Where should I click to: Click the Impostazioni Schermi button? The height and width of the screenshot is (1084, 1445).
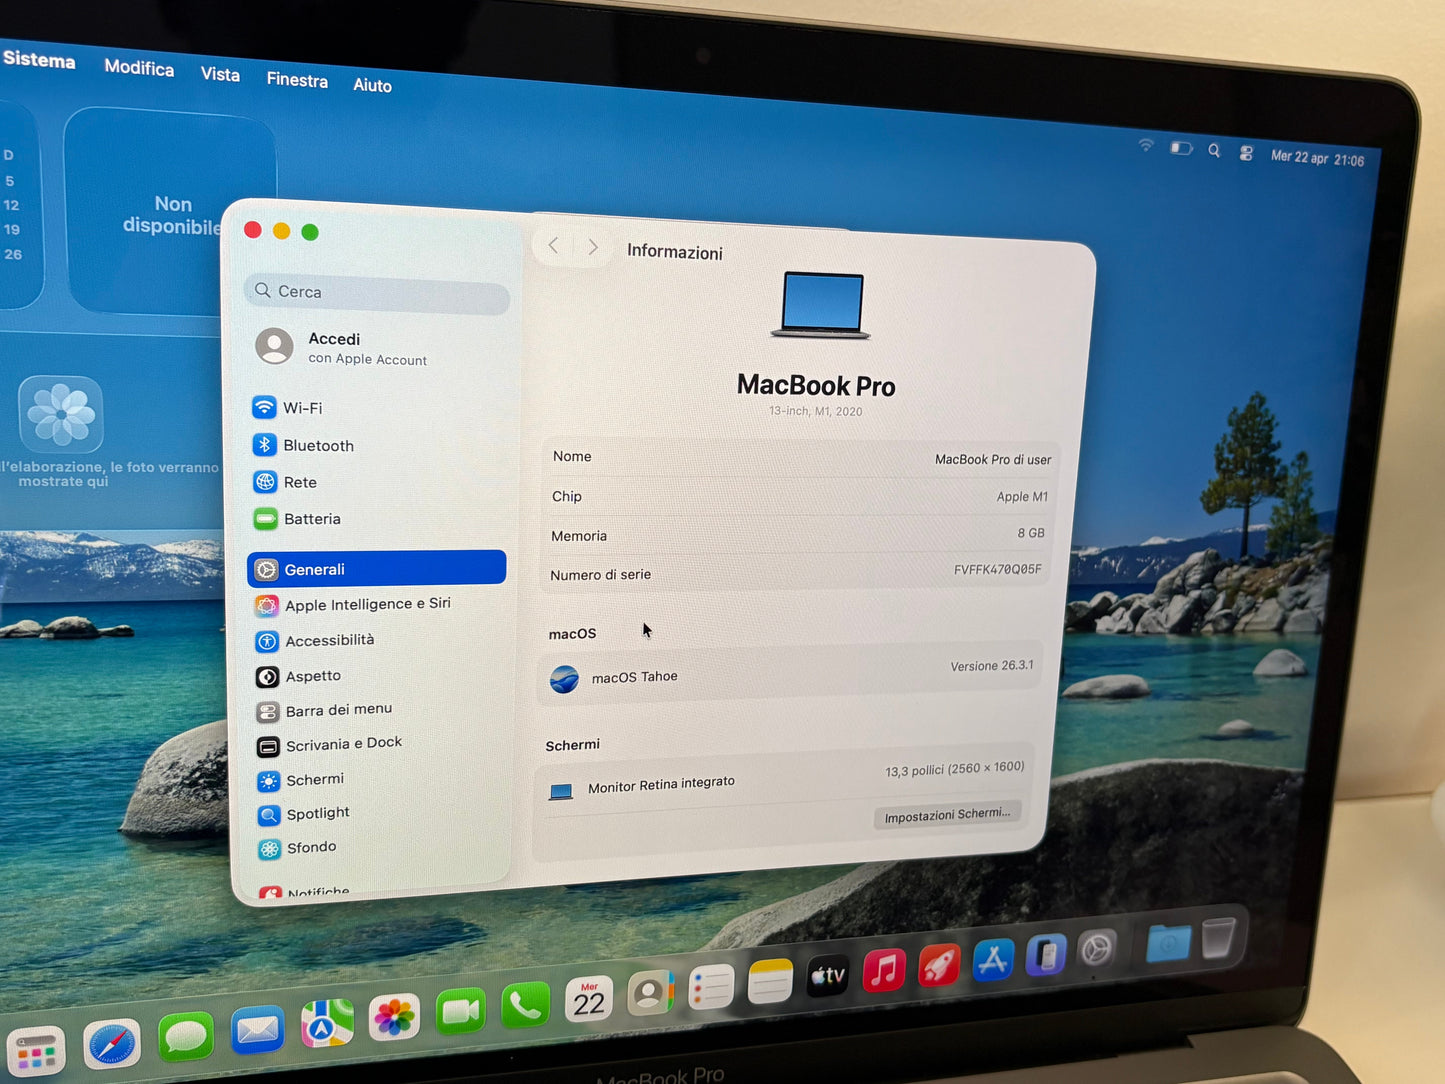pos(948,815)
